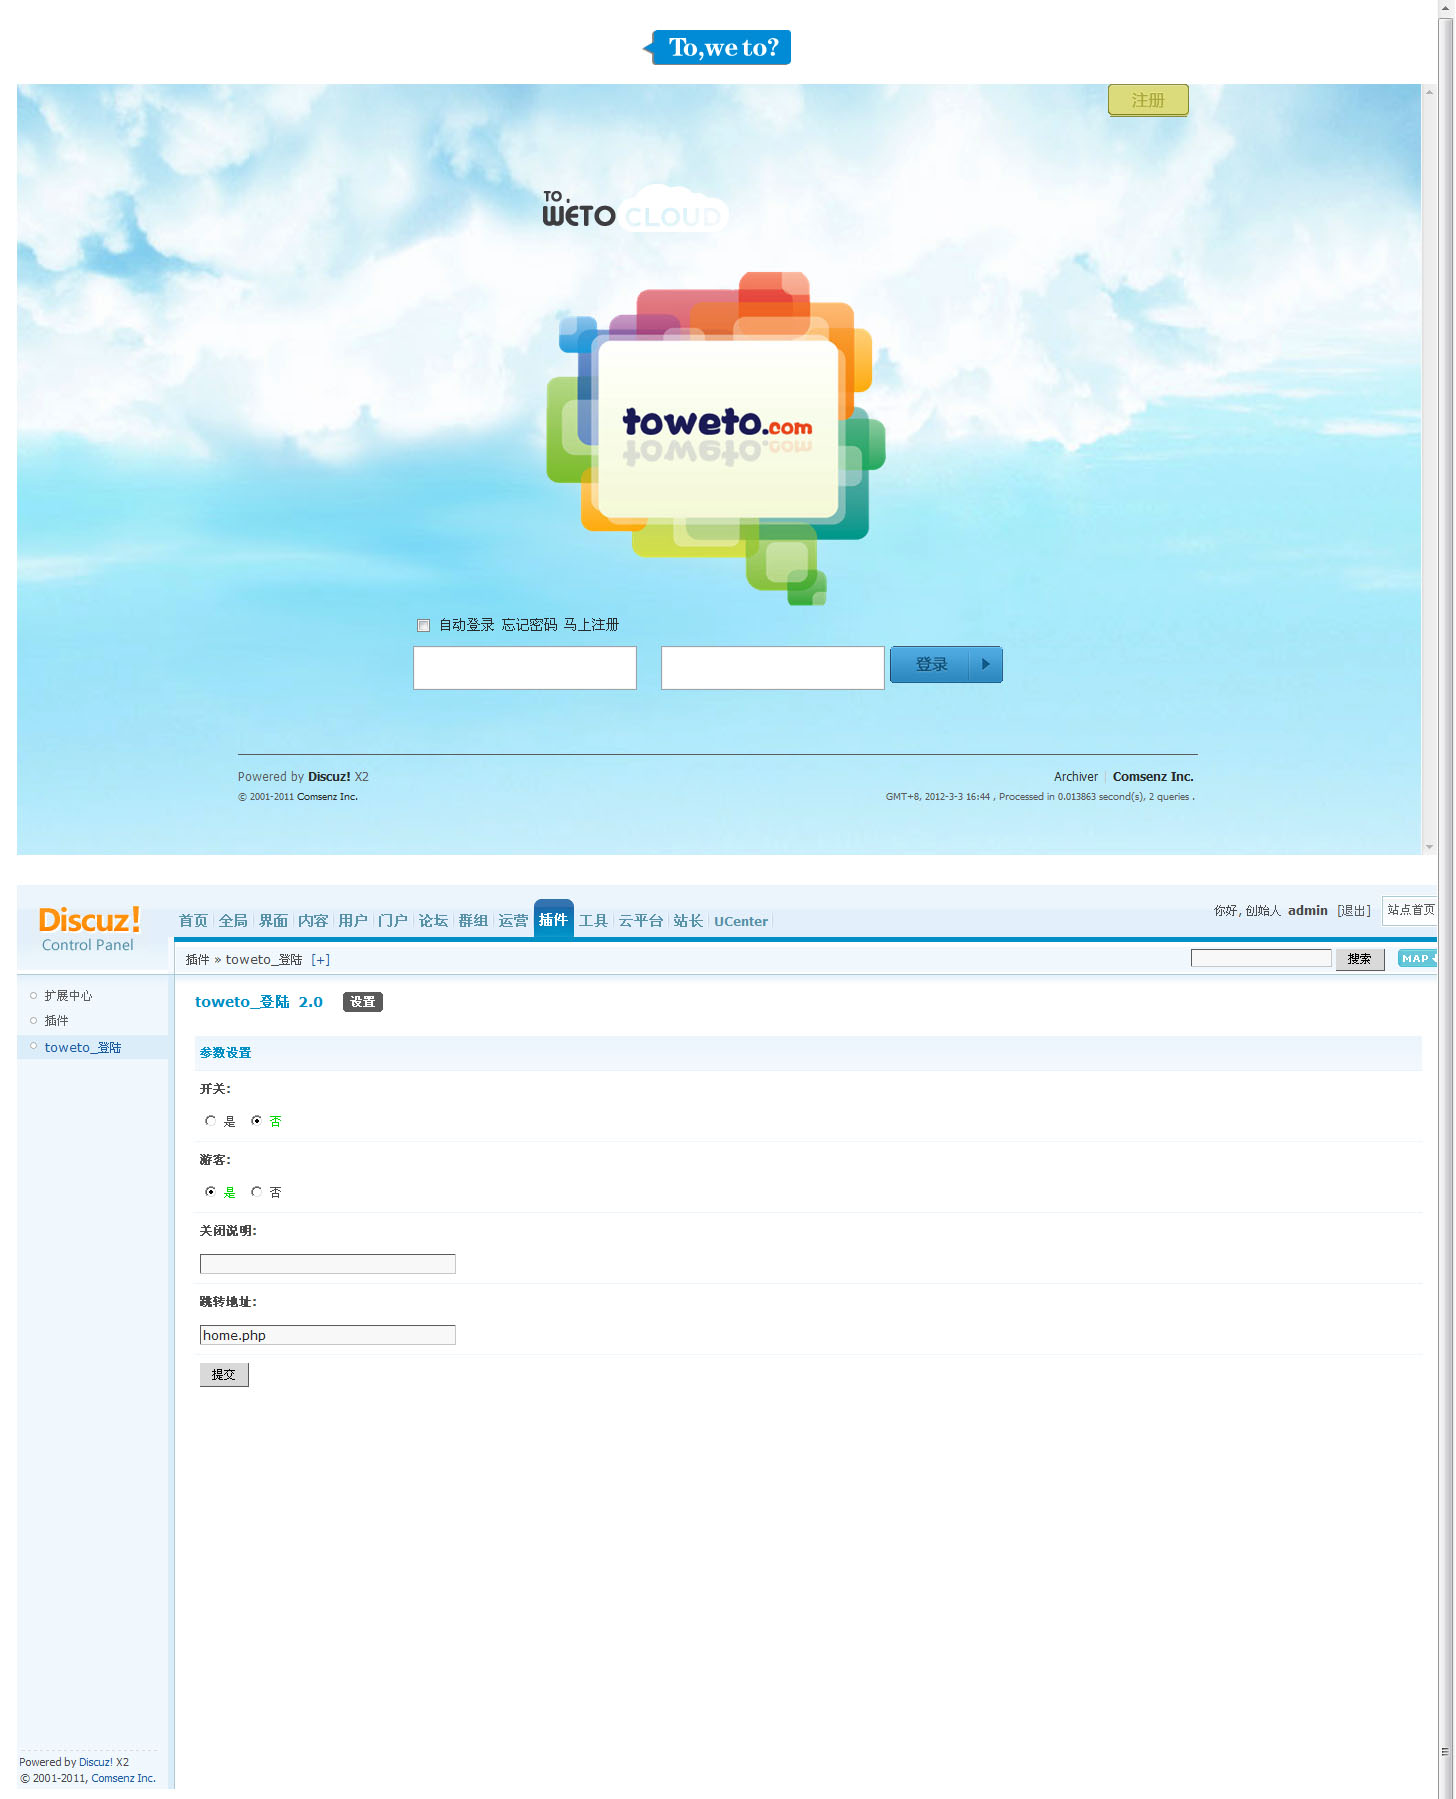Click the [+] add shortcut link in breadcrumb
The height and width of the screenshot is (1799, 1456).
coord(320,959)
